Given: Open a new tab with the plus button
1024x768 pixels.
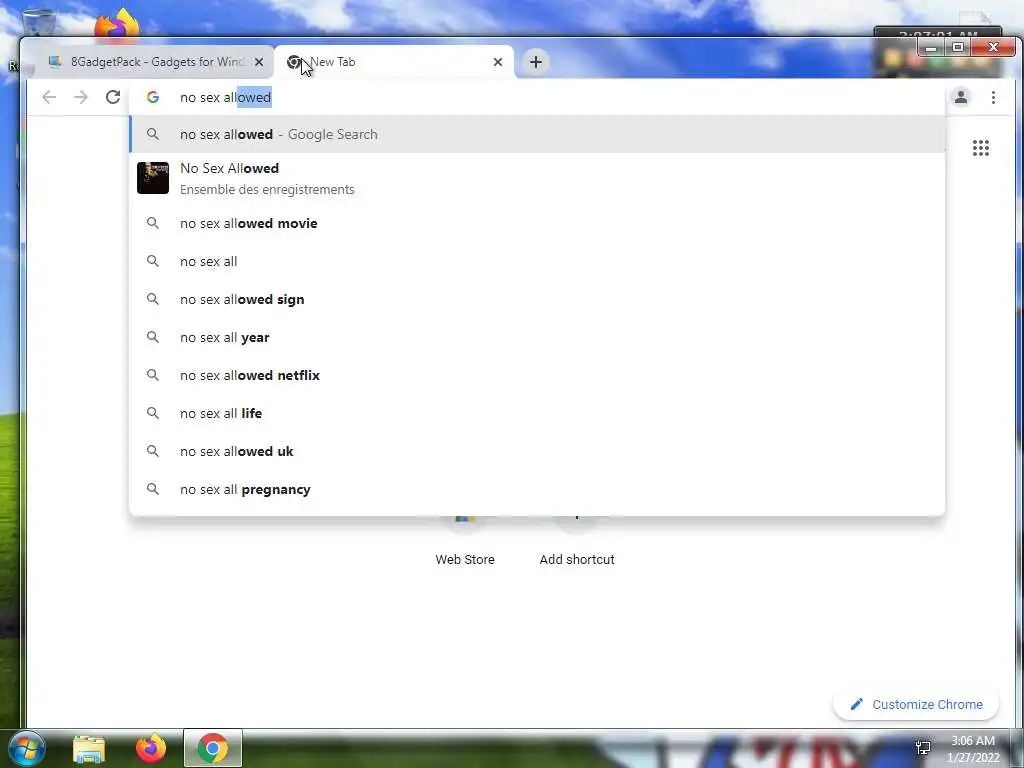Looking at the screenshot, I should [536, 62].
